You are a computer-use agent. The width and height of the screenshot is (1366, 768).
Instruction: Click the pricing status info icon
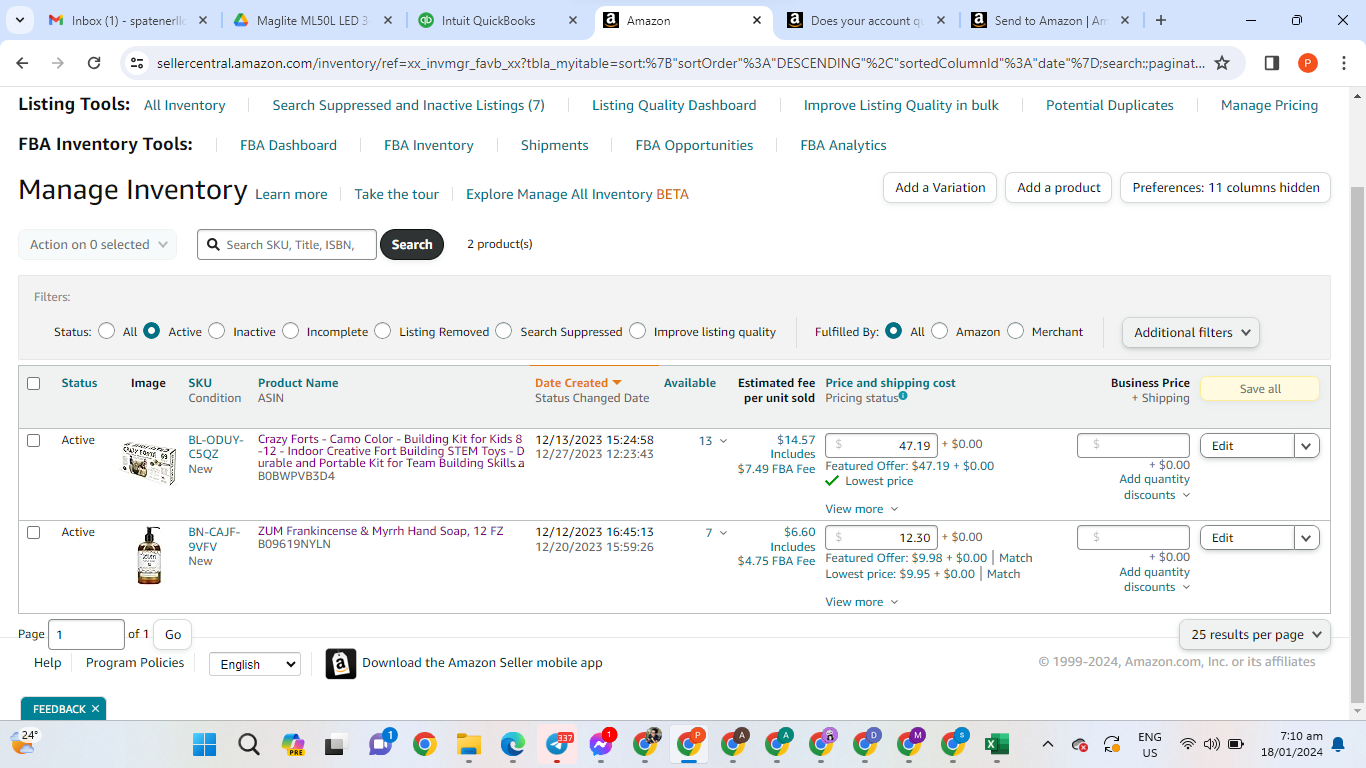coord(903,396)
